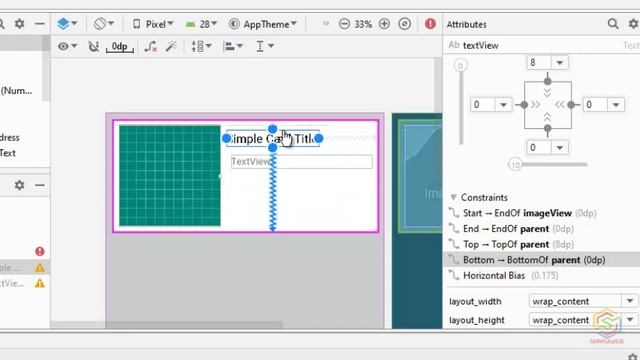Minimize the palette panel with hide icon
Viewport: 640px width, 360px height.
click(40, 24)
